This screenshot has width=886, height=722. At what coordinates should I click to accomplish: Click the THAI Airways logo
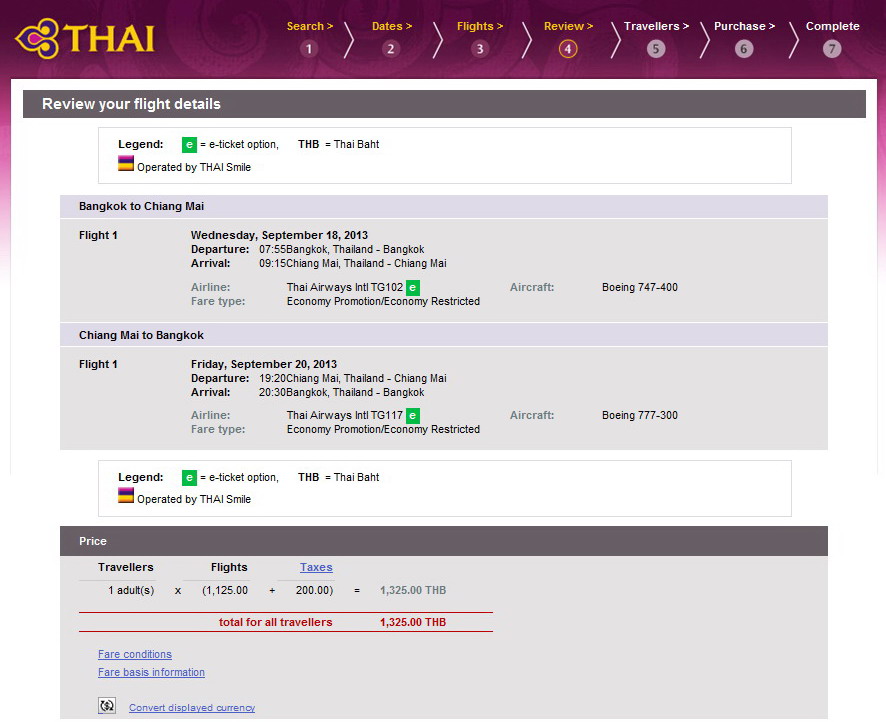(x=85, y=38)
